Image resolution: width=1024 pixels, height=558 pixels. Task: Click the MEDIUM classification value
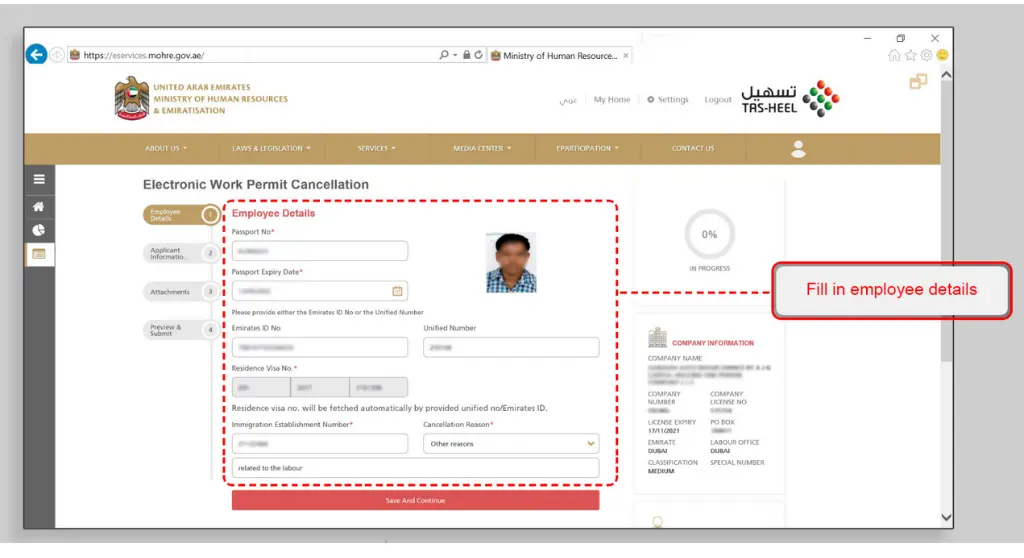(x=661, y=471)
